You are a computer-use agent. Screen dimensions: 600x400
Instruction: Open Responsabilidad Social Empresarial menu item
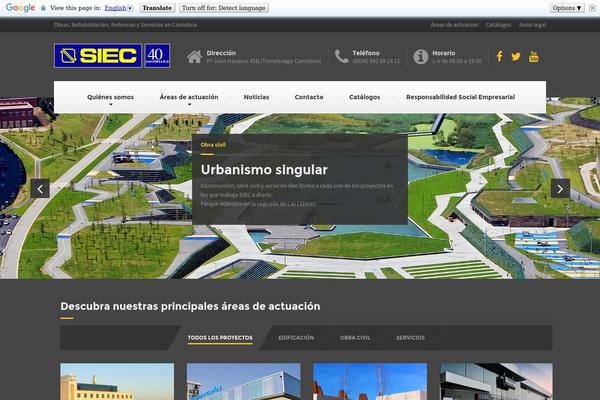pyautogui.click(x=460, y=97)
